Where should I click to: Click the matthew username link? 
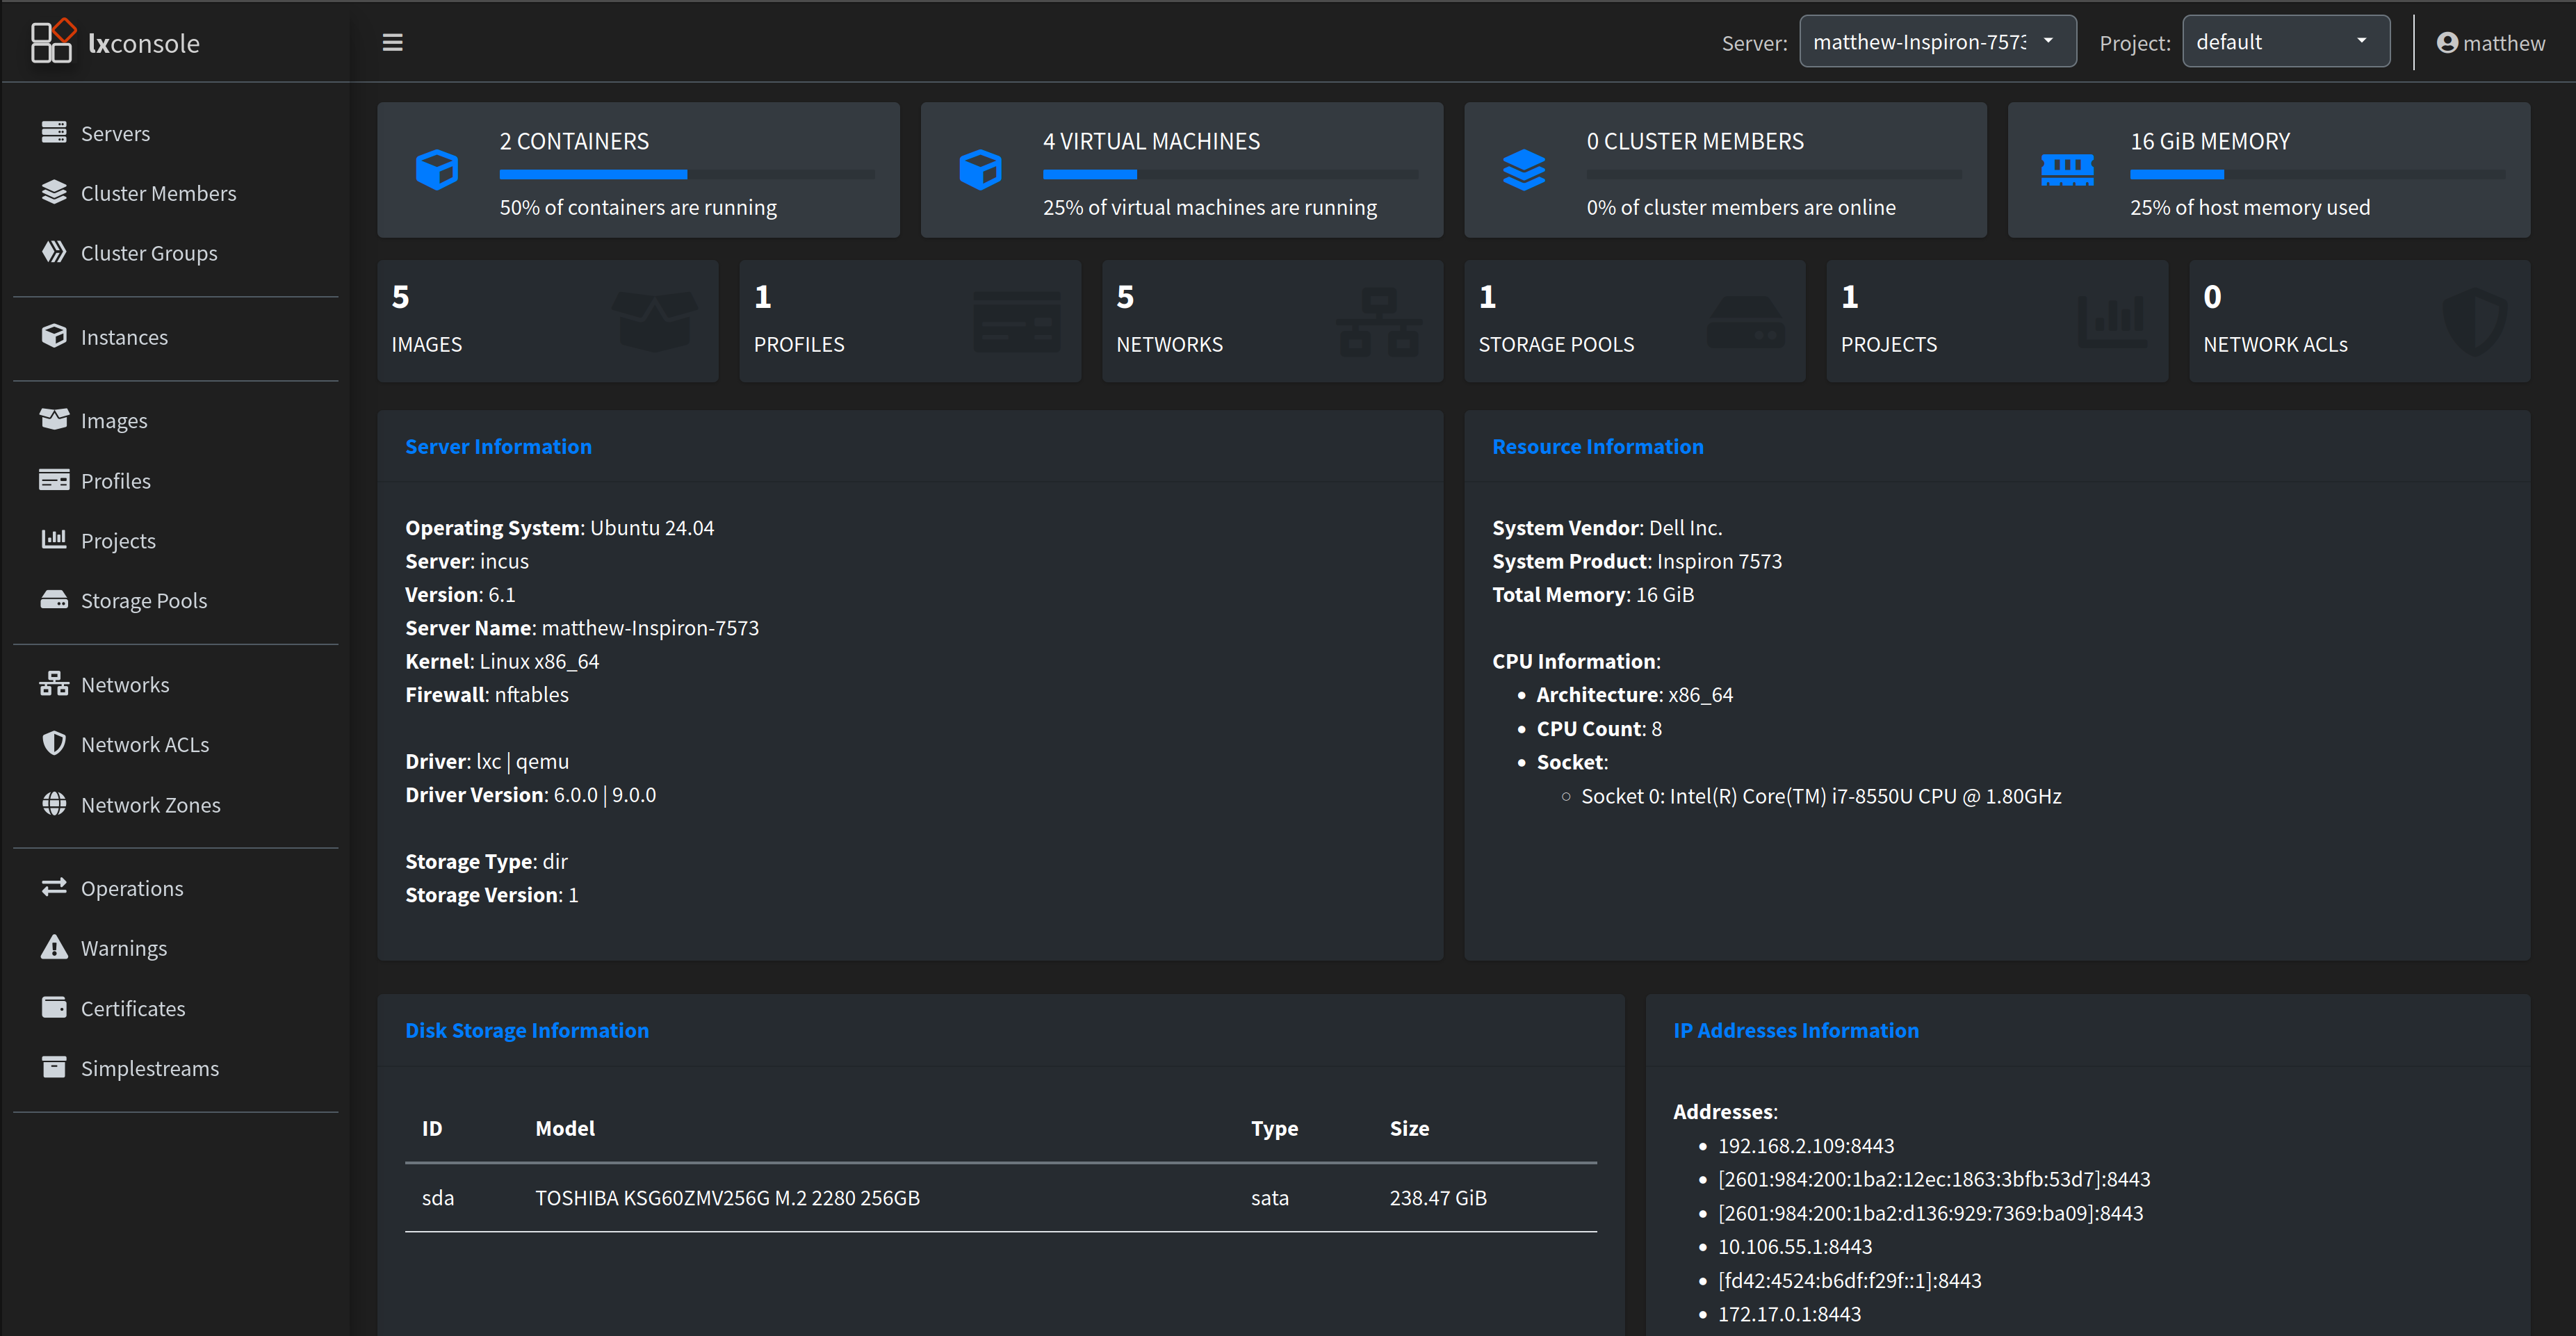2504,43
